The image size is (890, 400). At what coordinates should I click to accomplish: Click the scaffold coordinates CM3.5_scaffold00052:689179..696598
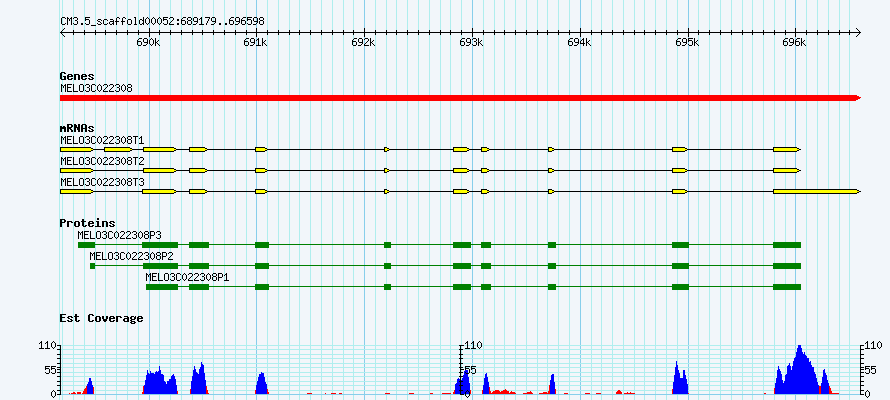coord(162,21)
